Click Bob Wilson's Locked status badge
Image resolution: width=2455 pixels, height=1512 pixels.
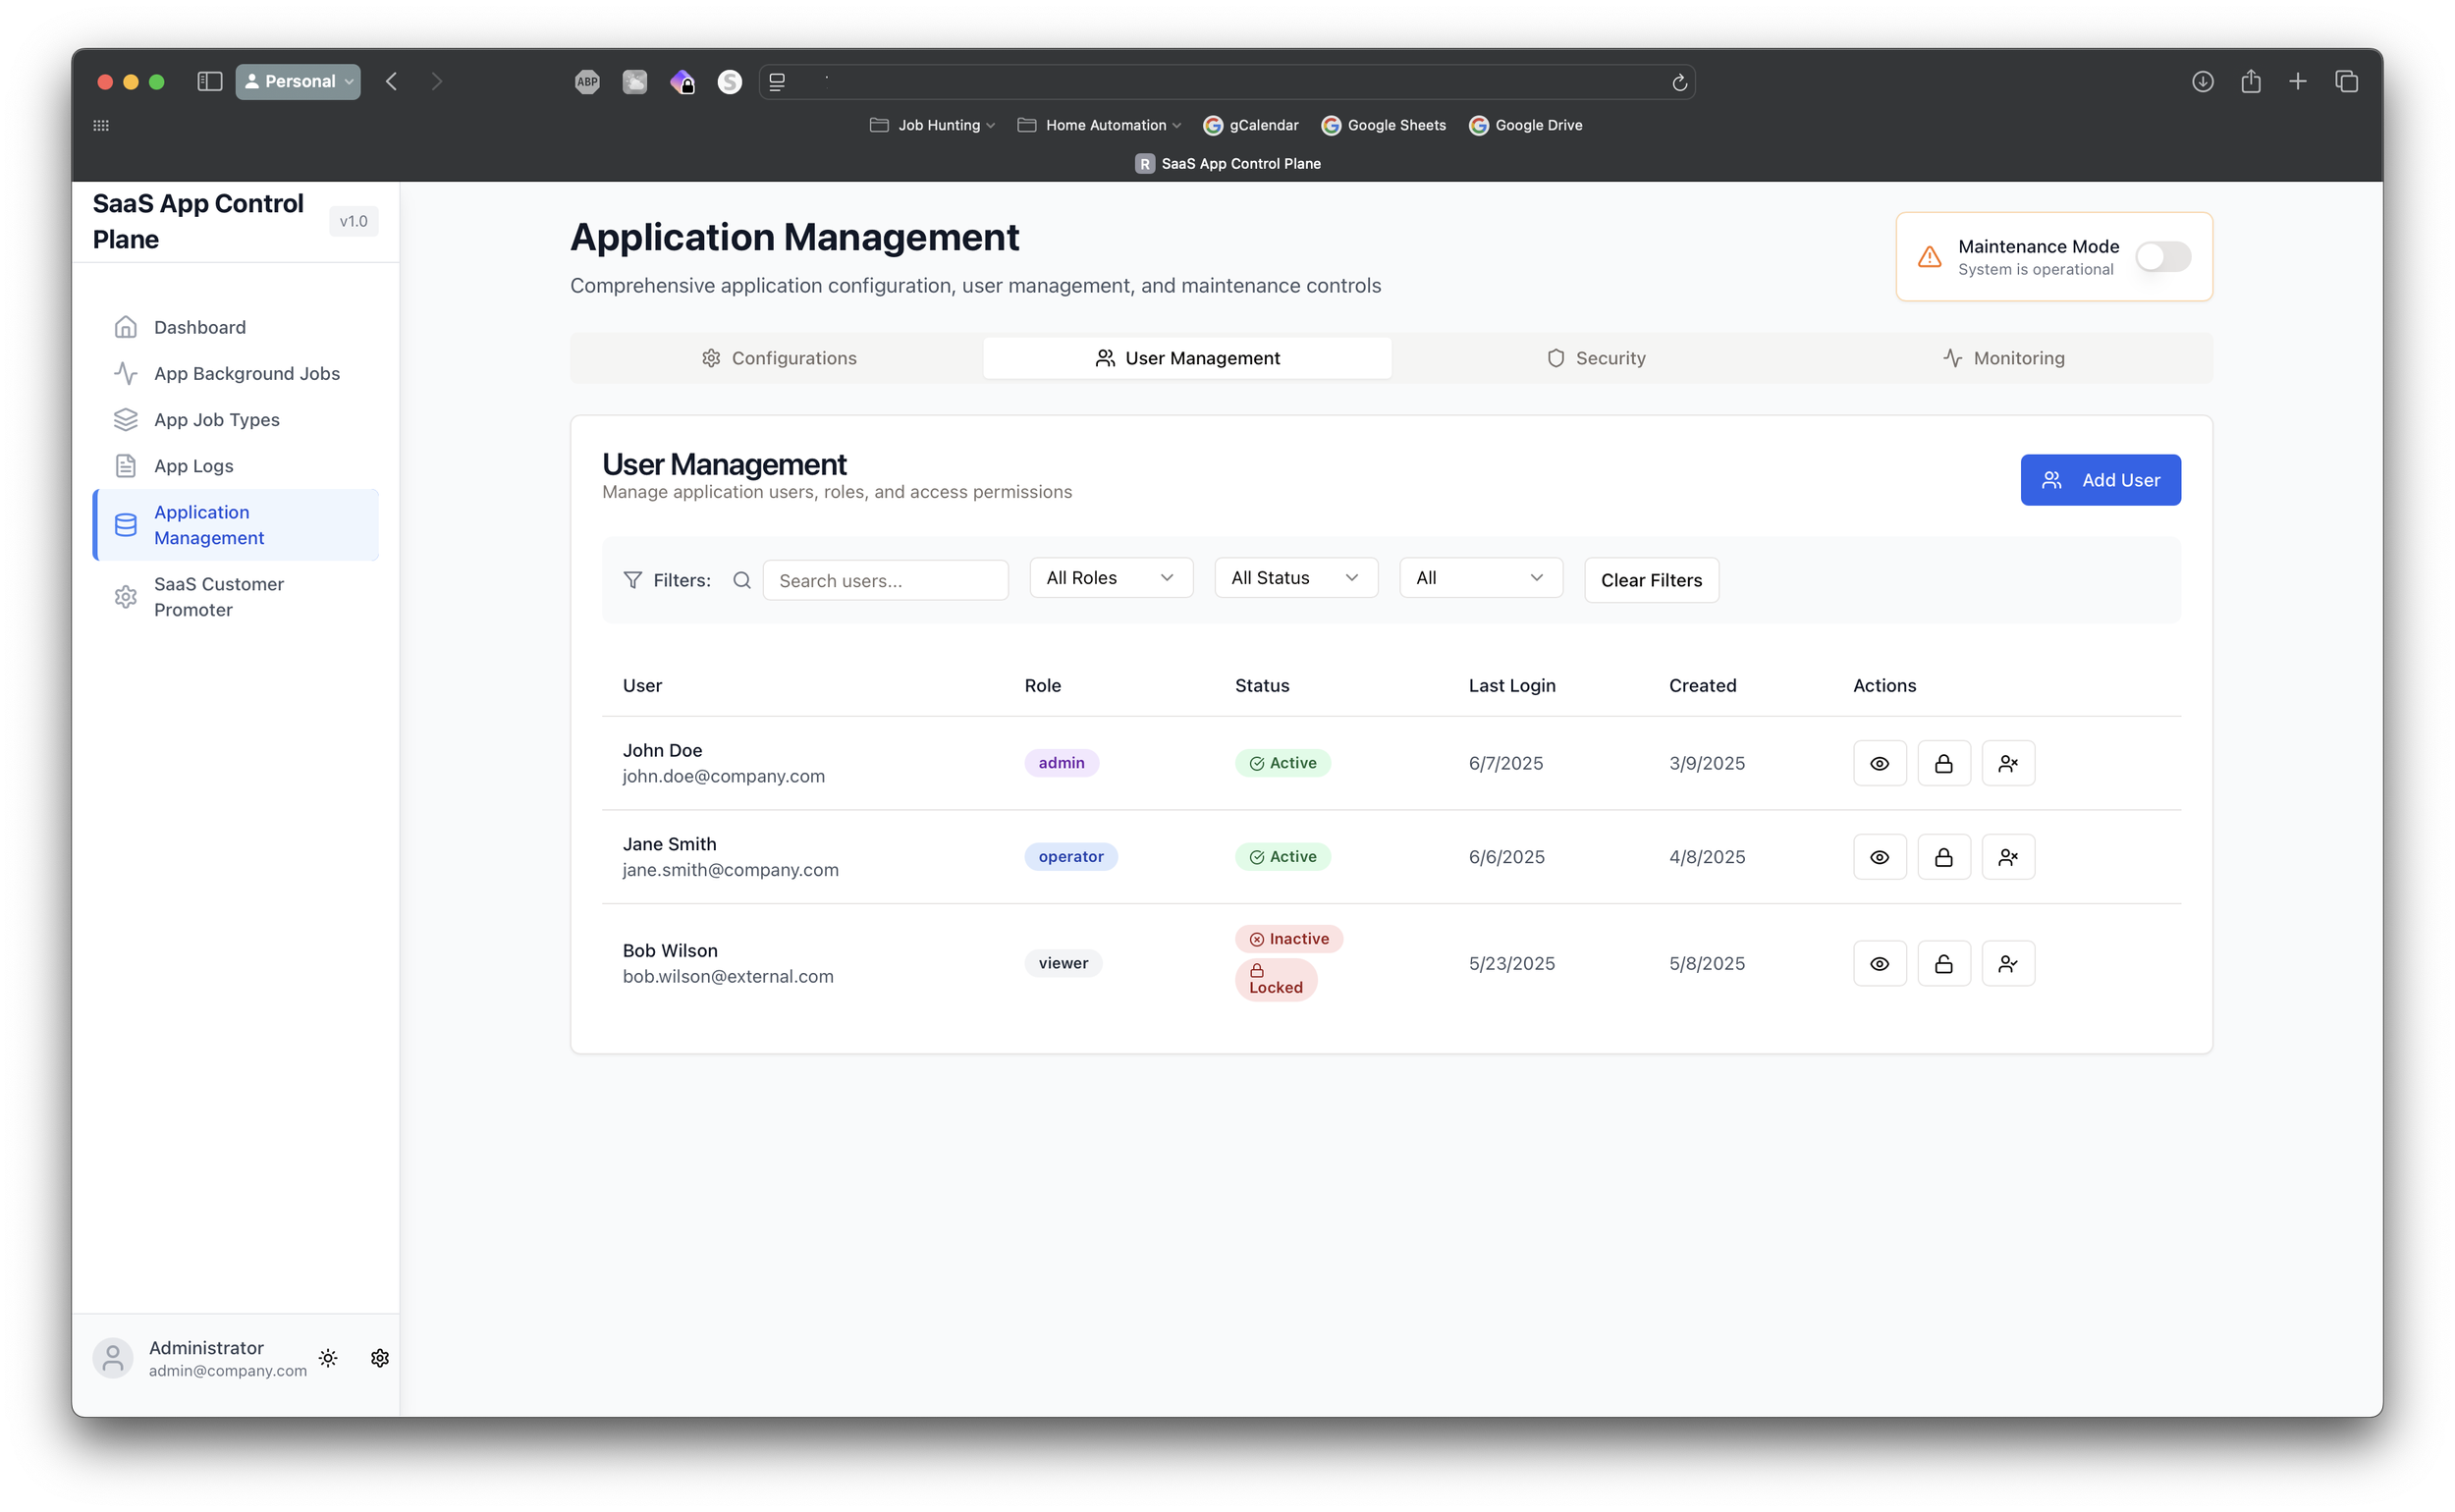pyautogui.click(x=1276, y=980)
